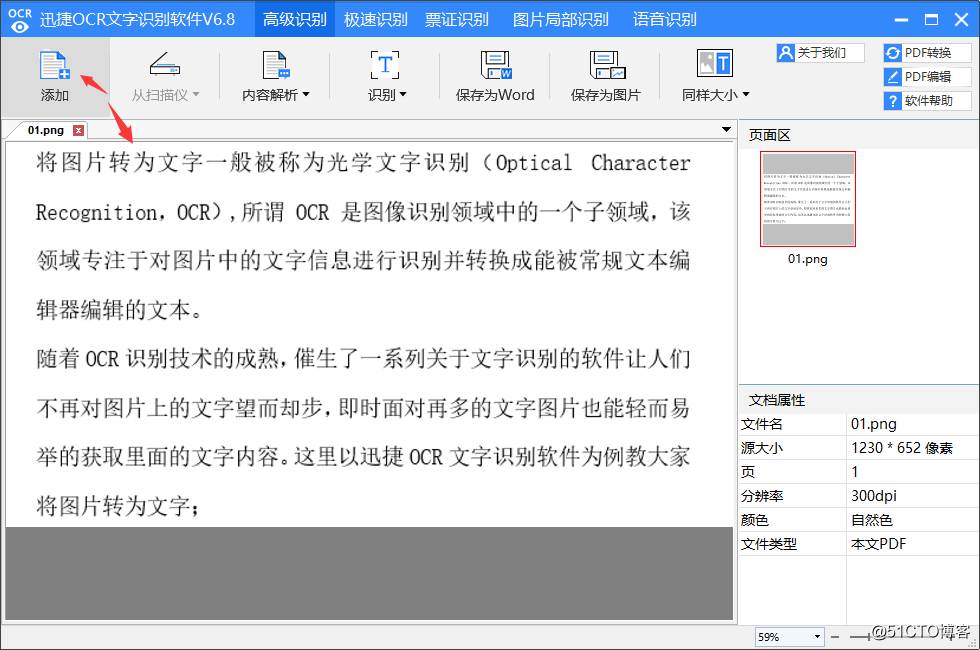Click the 识别 recognize text icon
Image resolution: width=980 pixels, height=650 pixels.
pyautogui.click(x=385, y=65)
